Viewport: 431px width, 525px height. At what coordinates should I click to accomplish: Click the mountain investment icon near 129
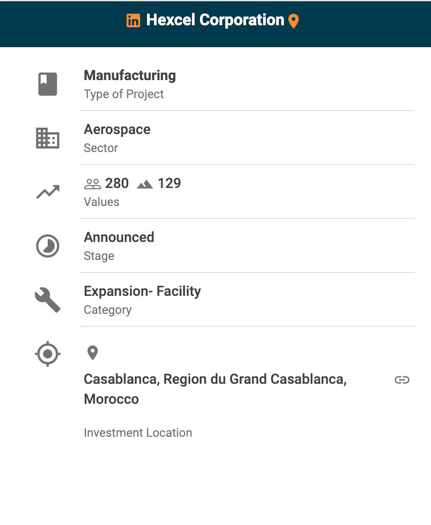tap(145, 184)
